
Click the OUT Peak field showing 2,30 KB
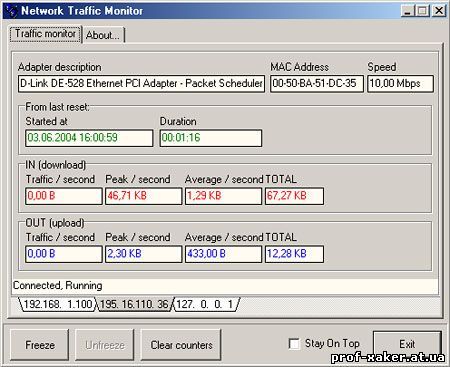[x=144, y=254]
